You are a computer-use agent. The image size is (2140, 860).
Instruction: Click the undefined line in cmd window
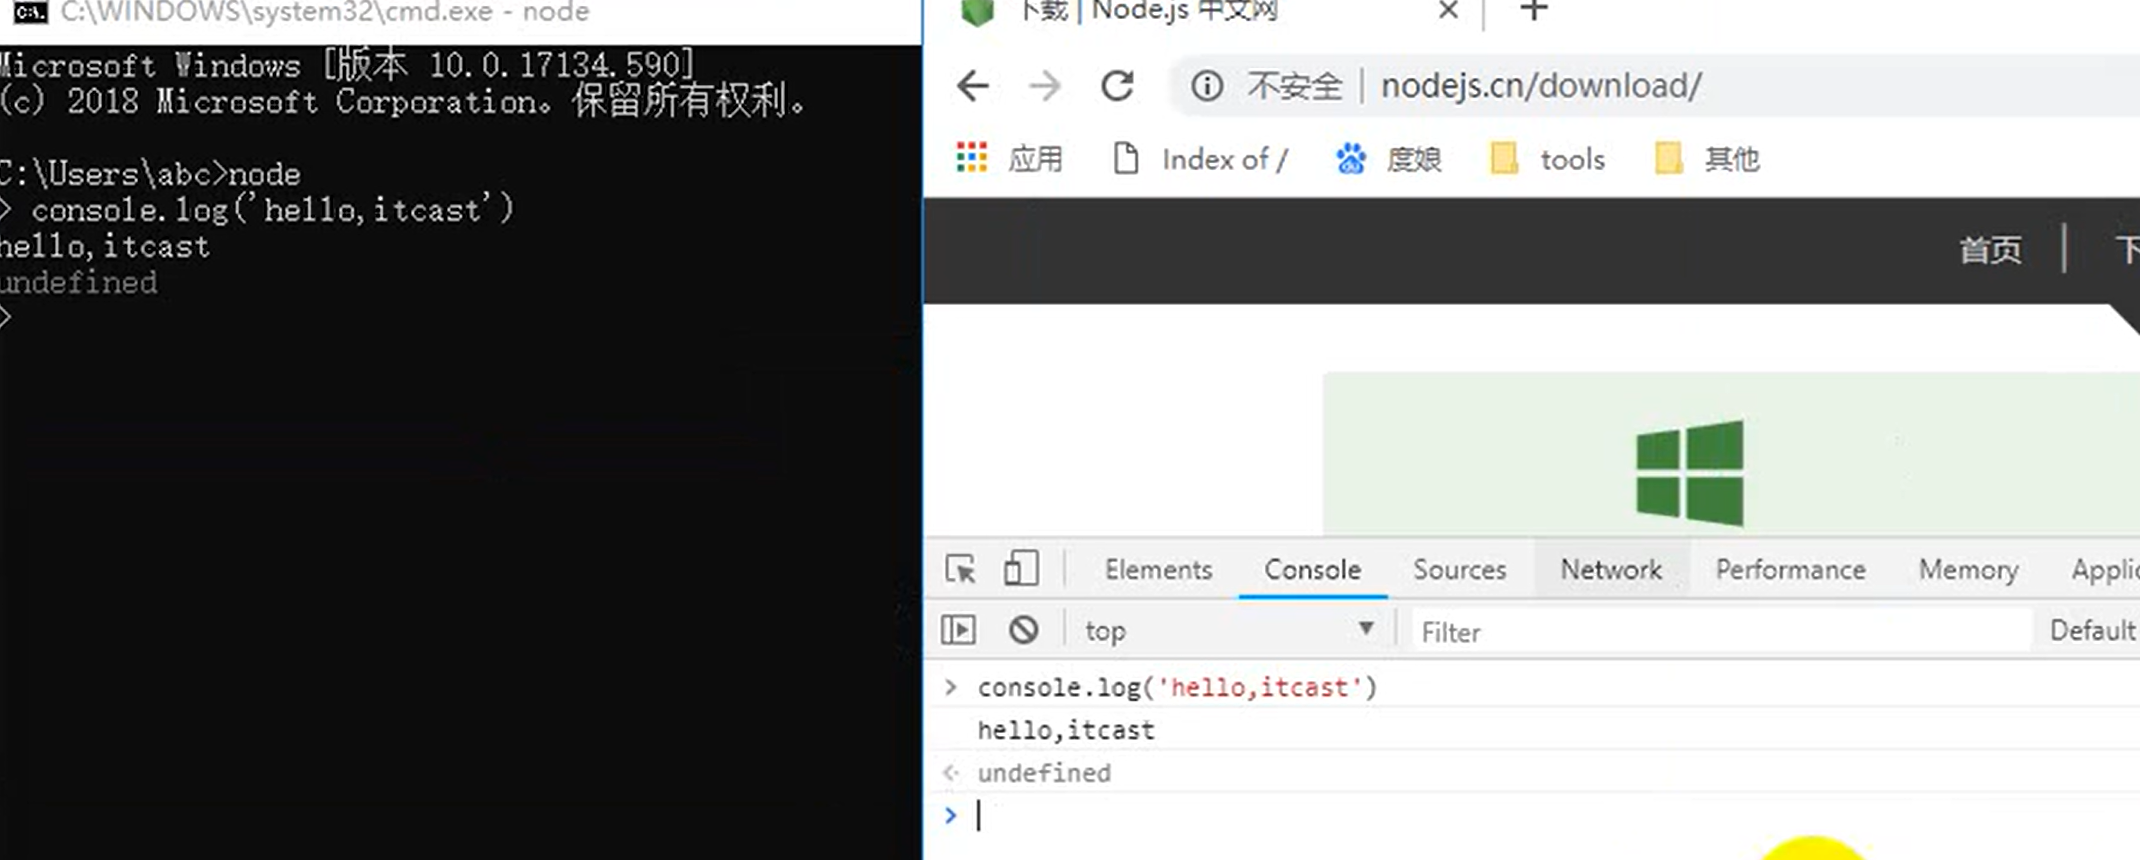[x=78, y=283]
